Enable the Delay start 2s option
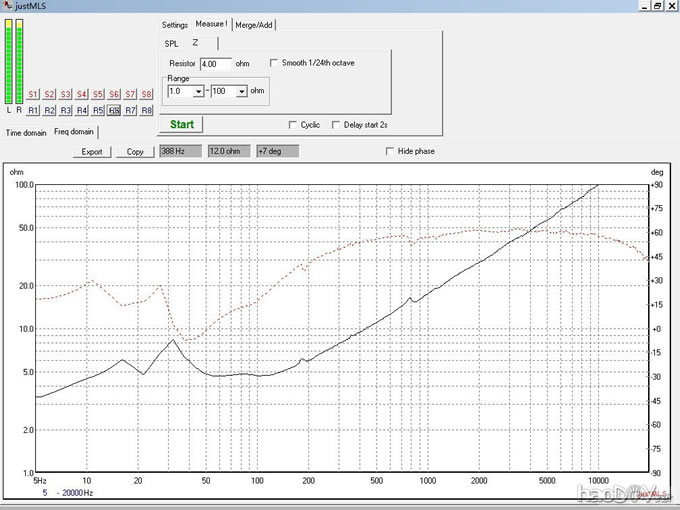This screenshot has height=510, width=680. (x=336, y=125)
